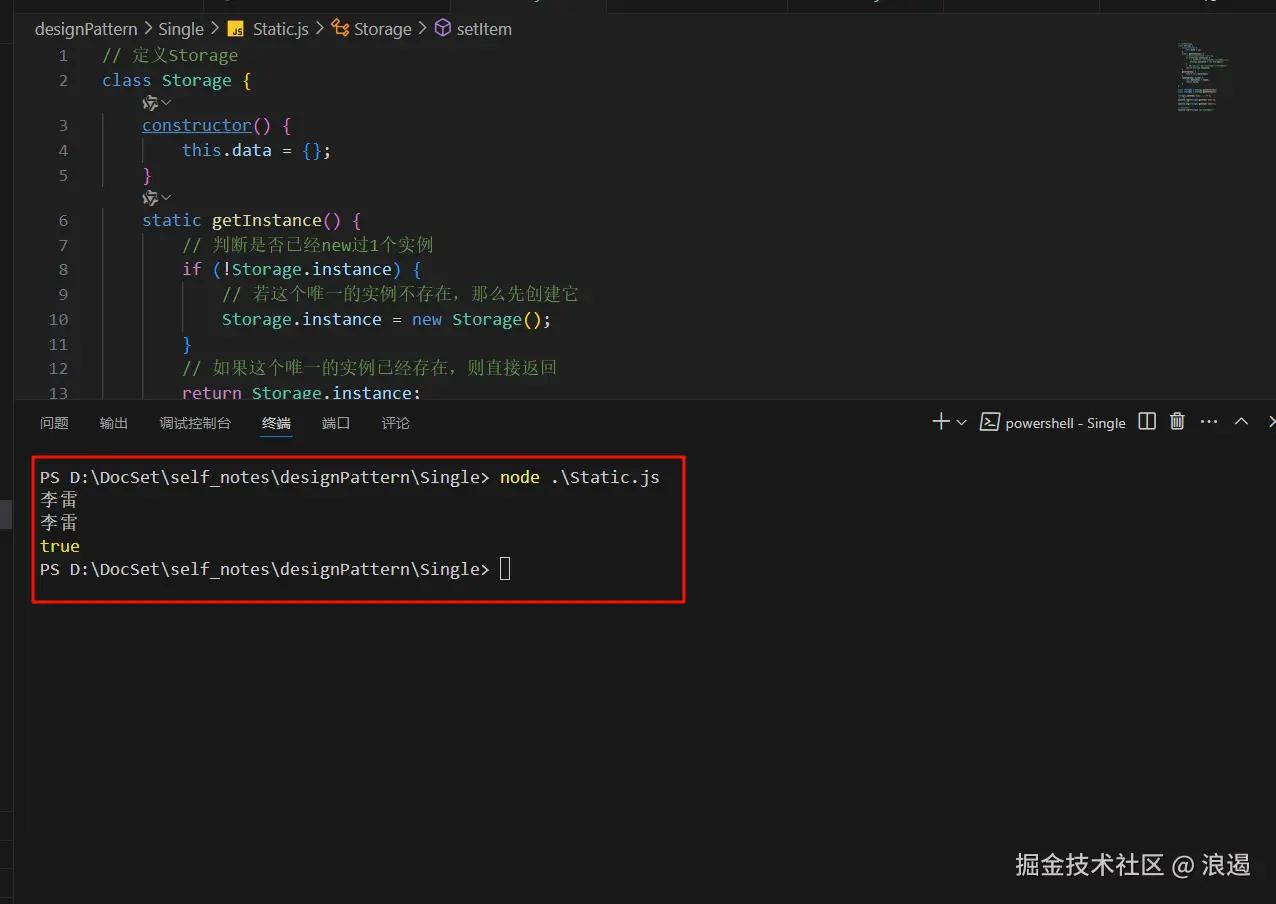This screenshot has width=1276, height=904.
Task: Click the 'true' output line in terminal
Action: coord(60,546)
